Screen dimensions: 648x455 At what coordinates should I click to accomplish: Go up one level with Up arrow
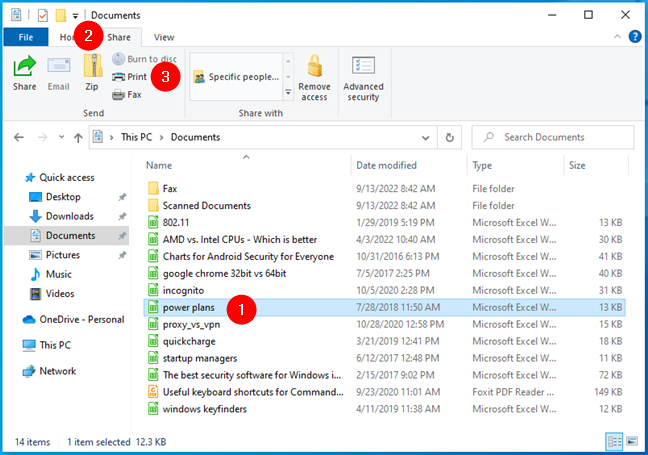point(78,138)
